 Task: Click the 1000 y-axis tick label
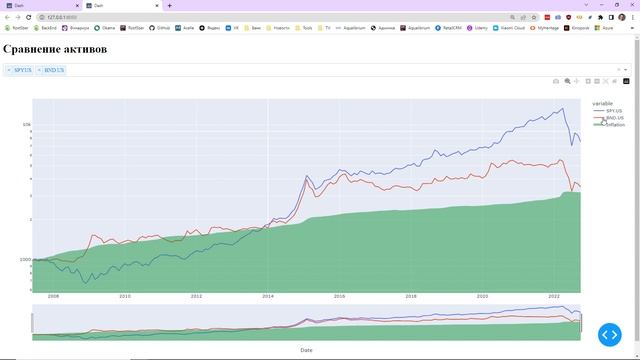coord(25,259)
